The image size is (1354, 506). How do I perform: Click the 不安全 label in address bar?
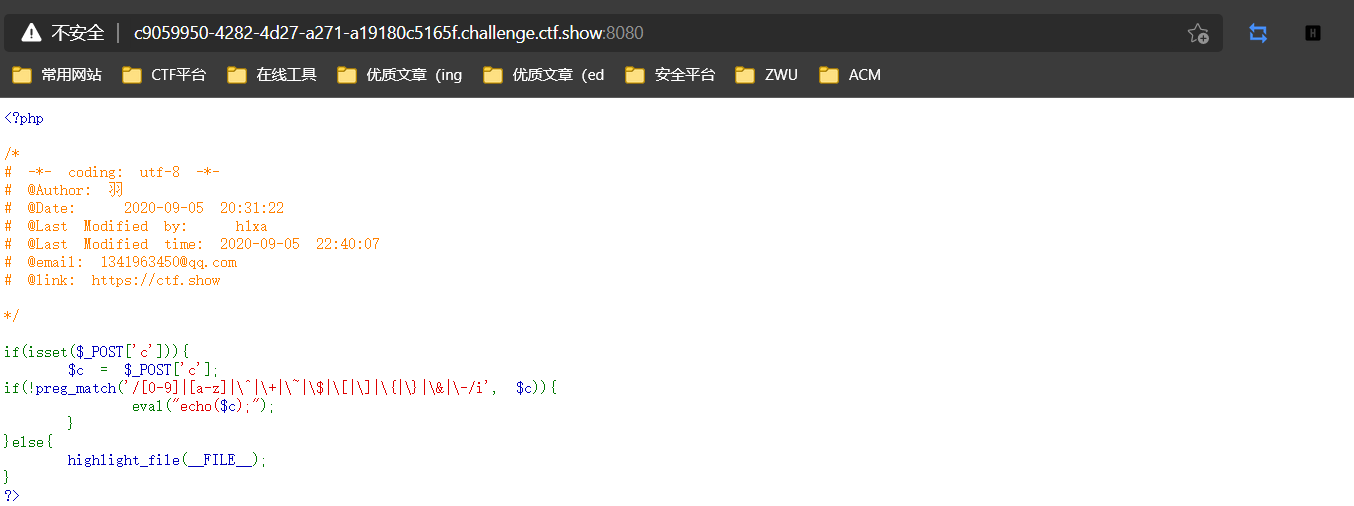point(78,33)
